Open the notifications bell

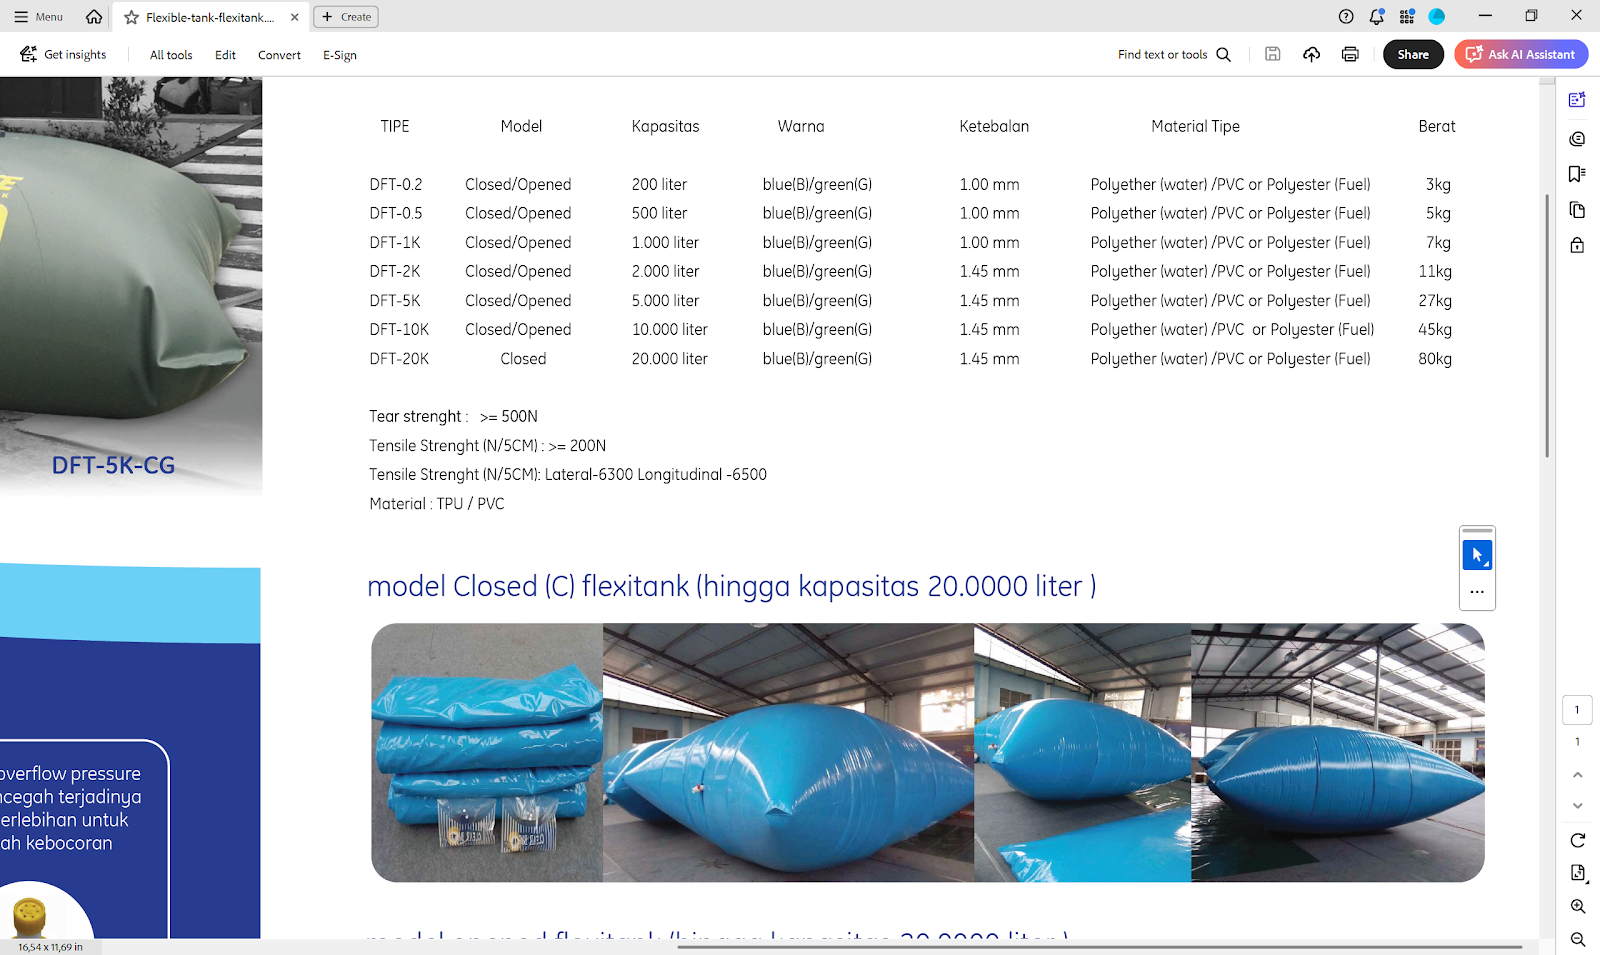[x=1376, y=17]
